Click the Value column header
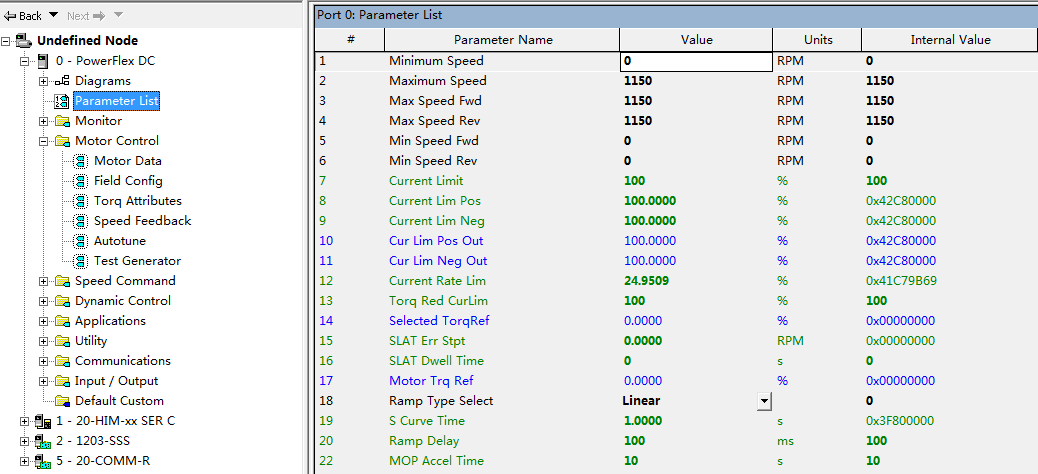Screen dimensions: 1038x474 pos(696,40)
